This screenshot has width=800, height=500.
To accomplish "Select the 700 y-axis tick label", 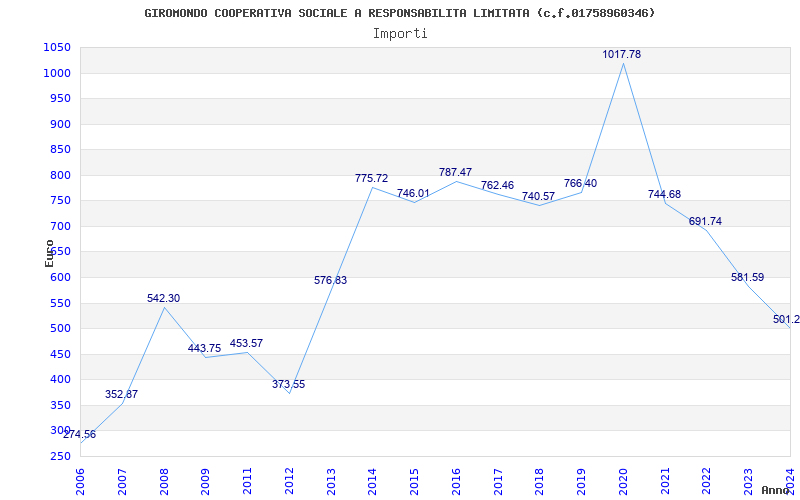I will click(x=61, y=226).
